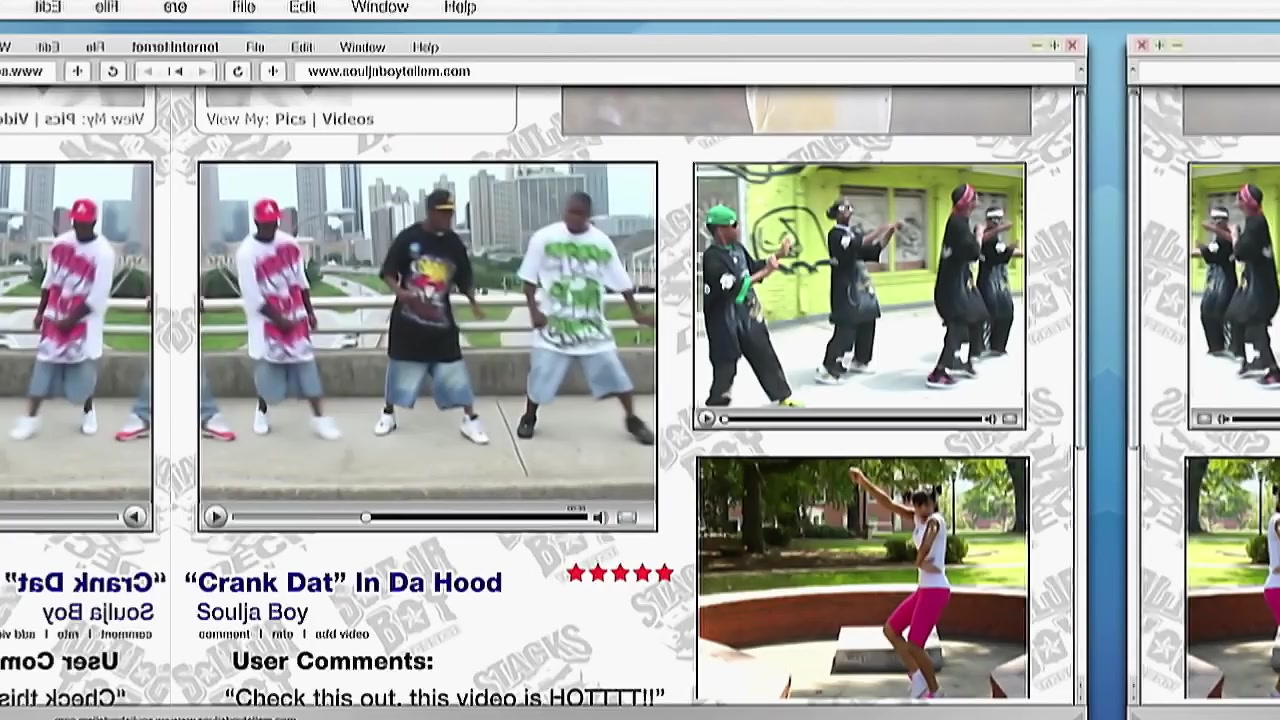Click the gray banner image above green wall video

(x=796, y=110)
